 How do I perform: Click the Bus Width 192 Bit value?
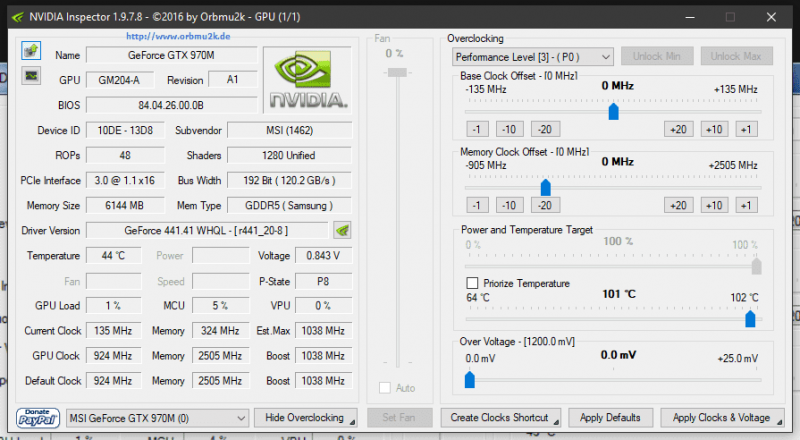[x=289, y=180]
